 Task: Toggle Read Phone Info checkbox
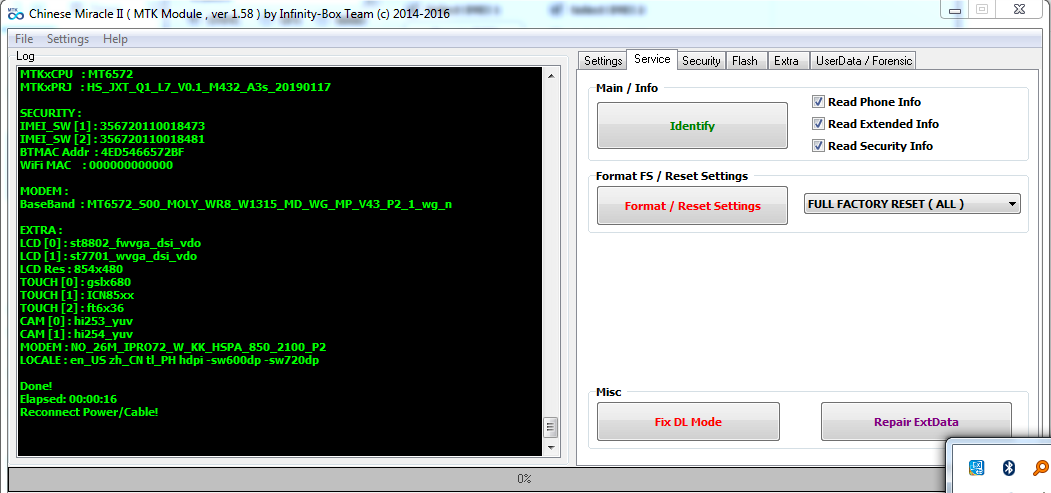[x=818, y=102]
